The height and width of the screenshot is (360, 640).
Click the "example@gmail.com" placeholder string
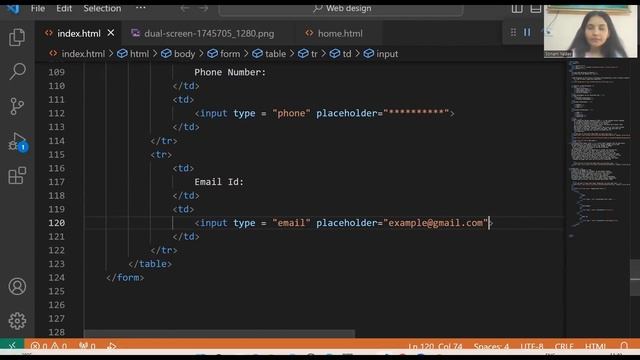436,223
